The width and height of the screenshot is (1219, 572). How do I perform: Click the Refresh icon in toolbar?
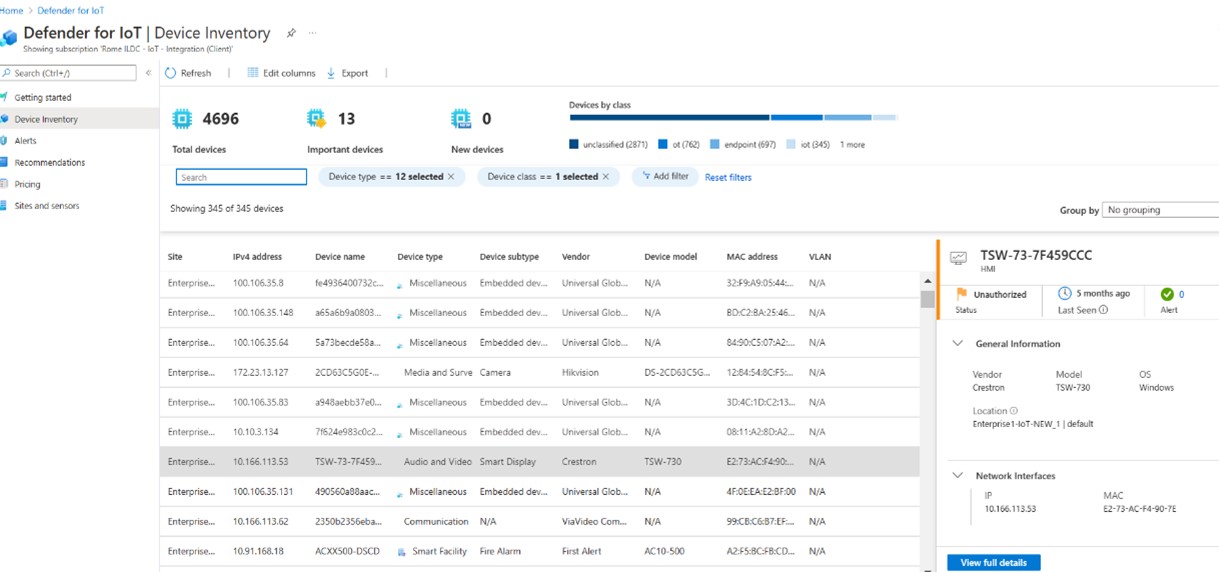coord(171,73)
